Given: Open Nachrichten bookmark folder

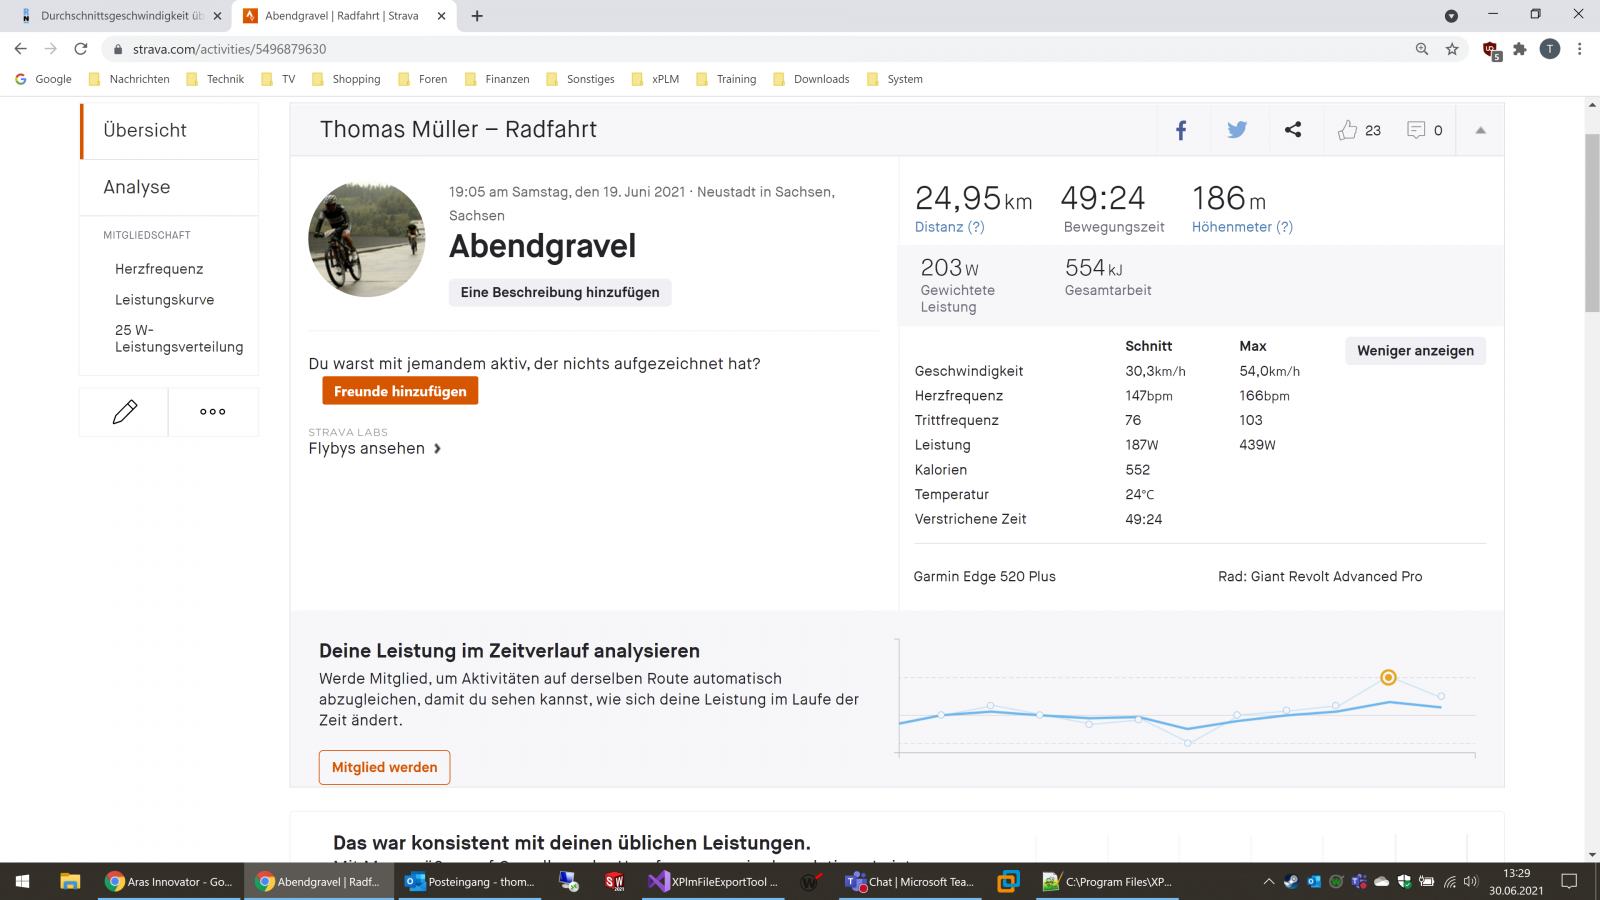Looking at the screenshot, I should (x=129, y=79).
